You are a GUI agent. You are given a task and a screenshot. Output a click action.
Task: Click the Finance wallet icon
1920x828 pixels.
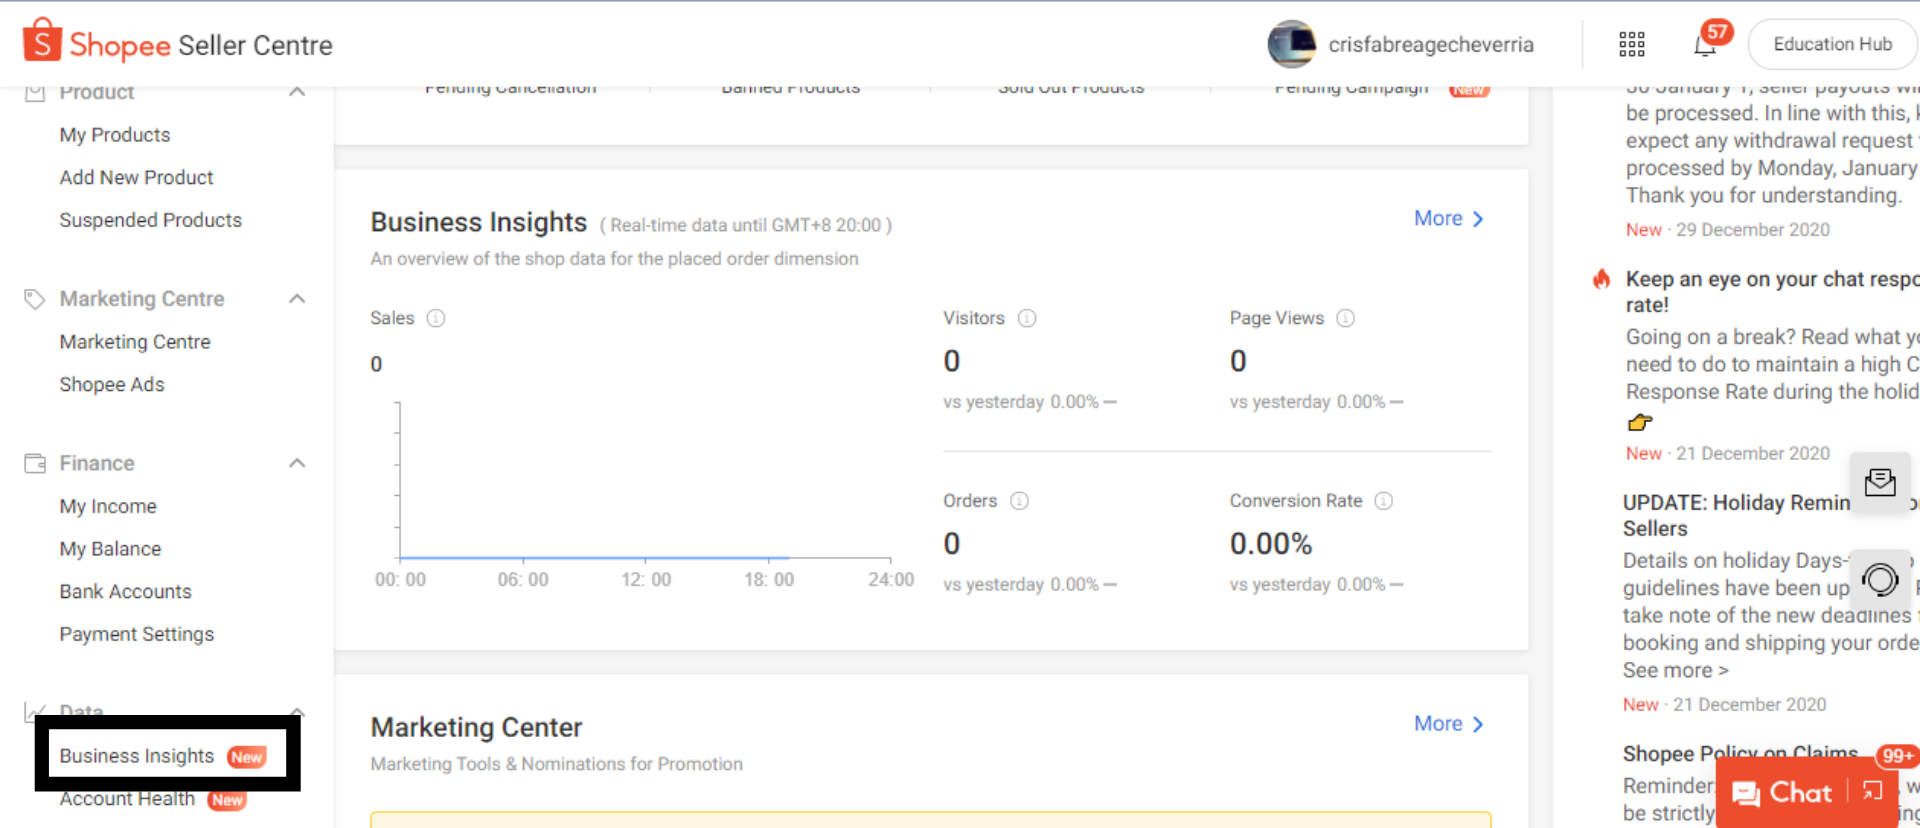(35, 463)
